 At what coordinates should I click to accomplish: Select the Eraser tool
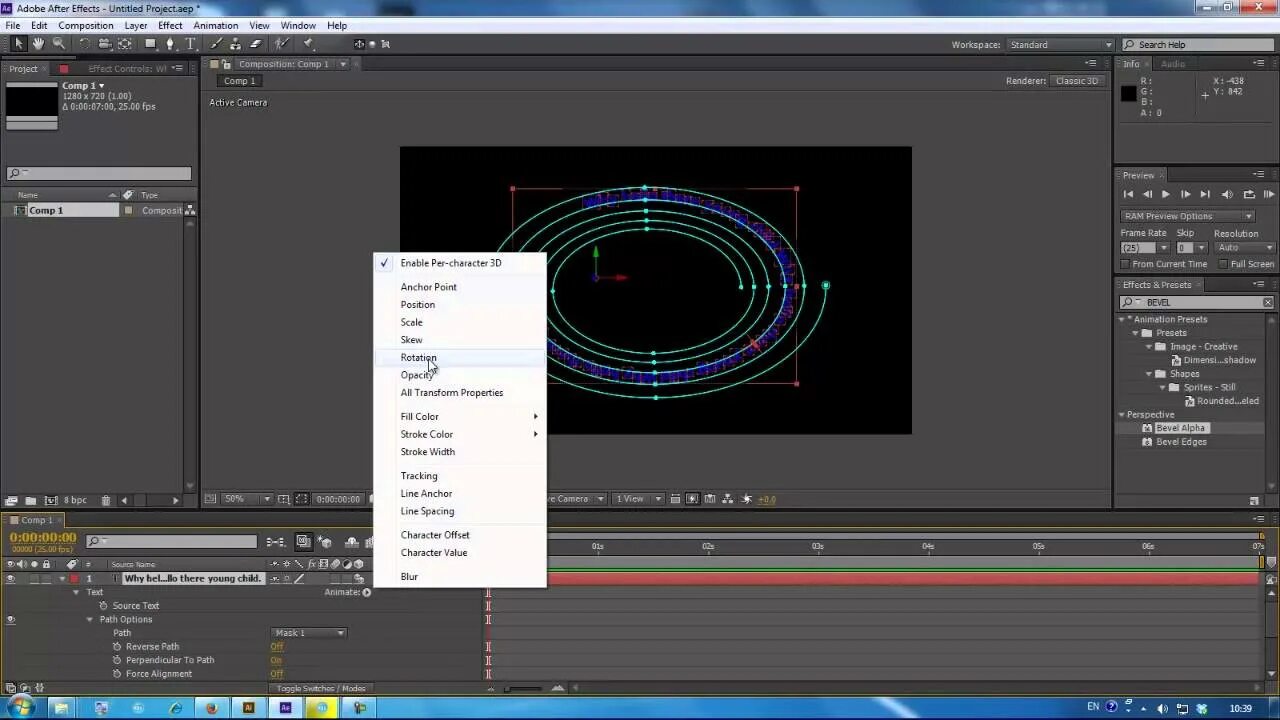click(x=256, y=44)
